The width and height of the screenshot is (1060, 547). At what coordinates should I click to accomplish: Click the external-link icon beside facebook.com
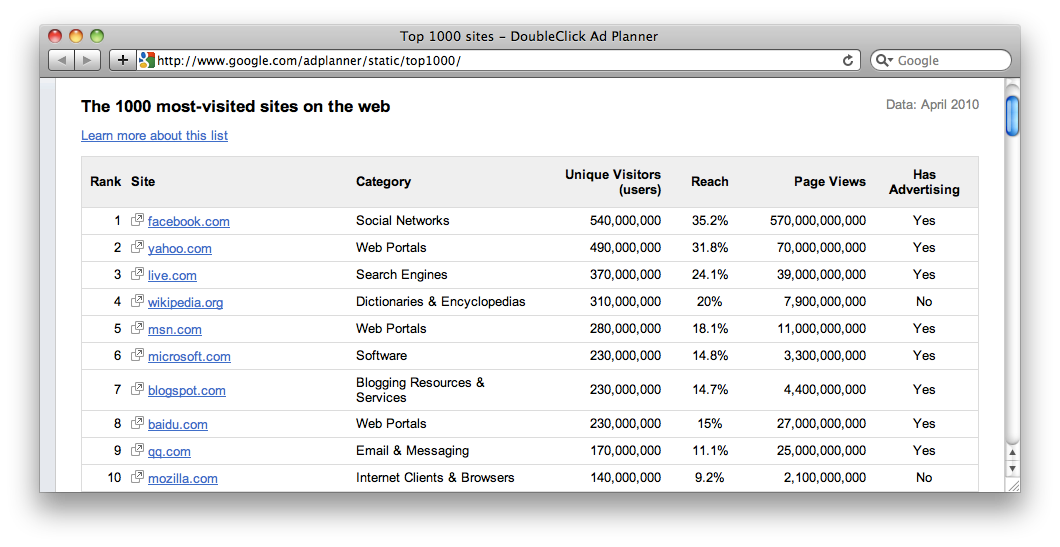click(x=137, y=220)
